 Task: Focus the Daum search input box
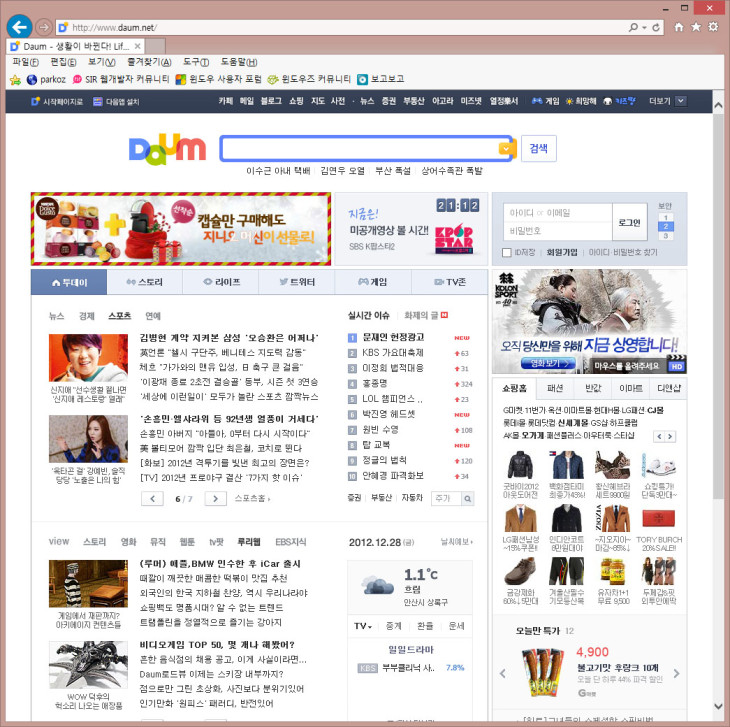coord(360,148)
